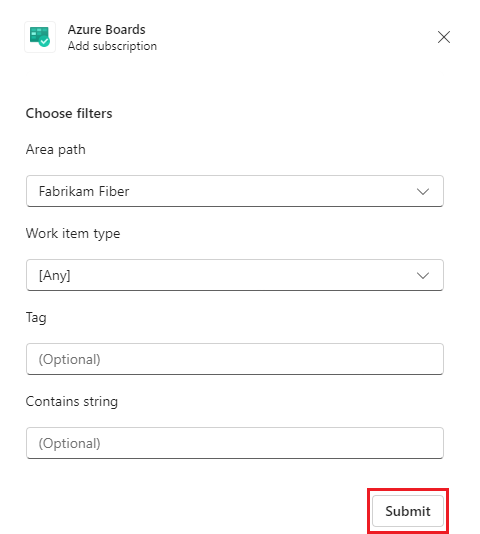Click the Area path label
Image resolution: width=480 pixels, height=534 pixels.
pyautogui.click(x=56, y=150)
